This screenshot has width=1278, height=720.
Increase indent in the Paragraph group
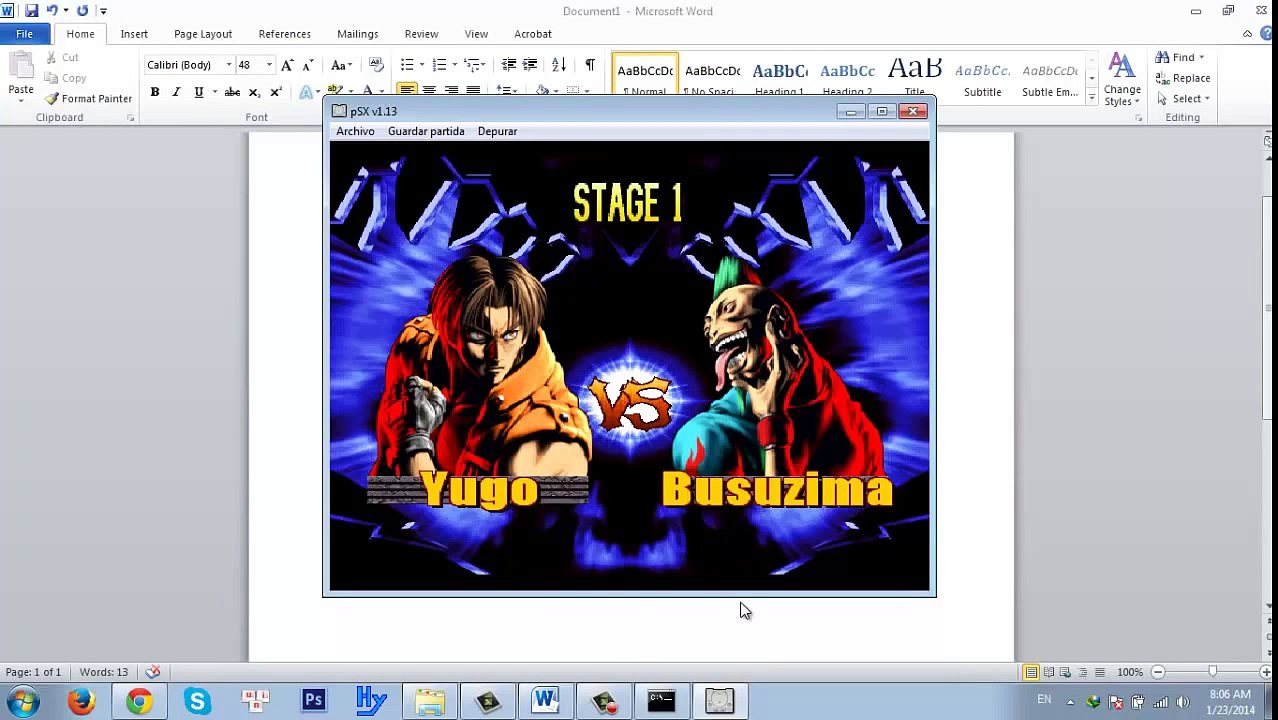pyautogui.click(x=530, y=65)
